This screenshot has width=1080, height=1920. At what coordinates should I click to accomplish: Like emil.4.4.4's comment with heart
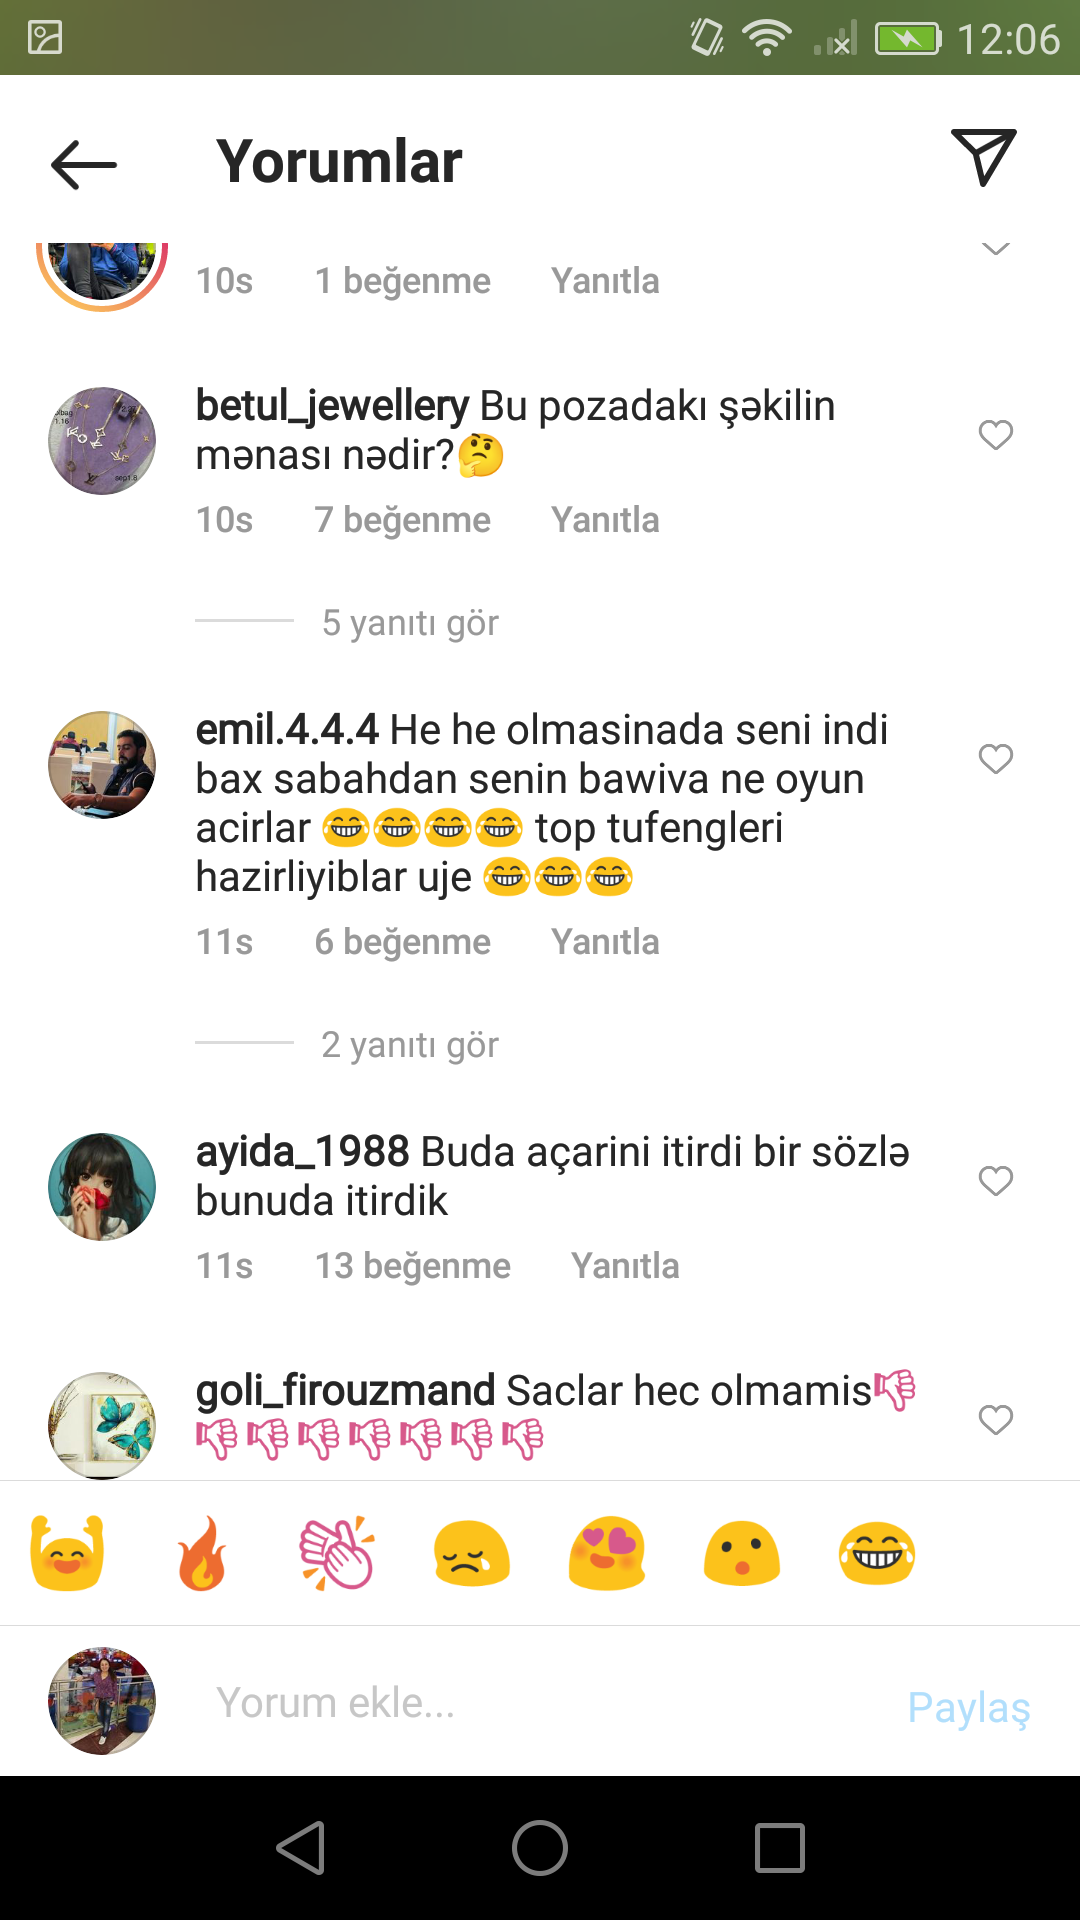click(x=996, y=758)
